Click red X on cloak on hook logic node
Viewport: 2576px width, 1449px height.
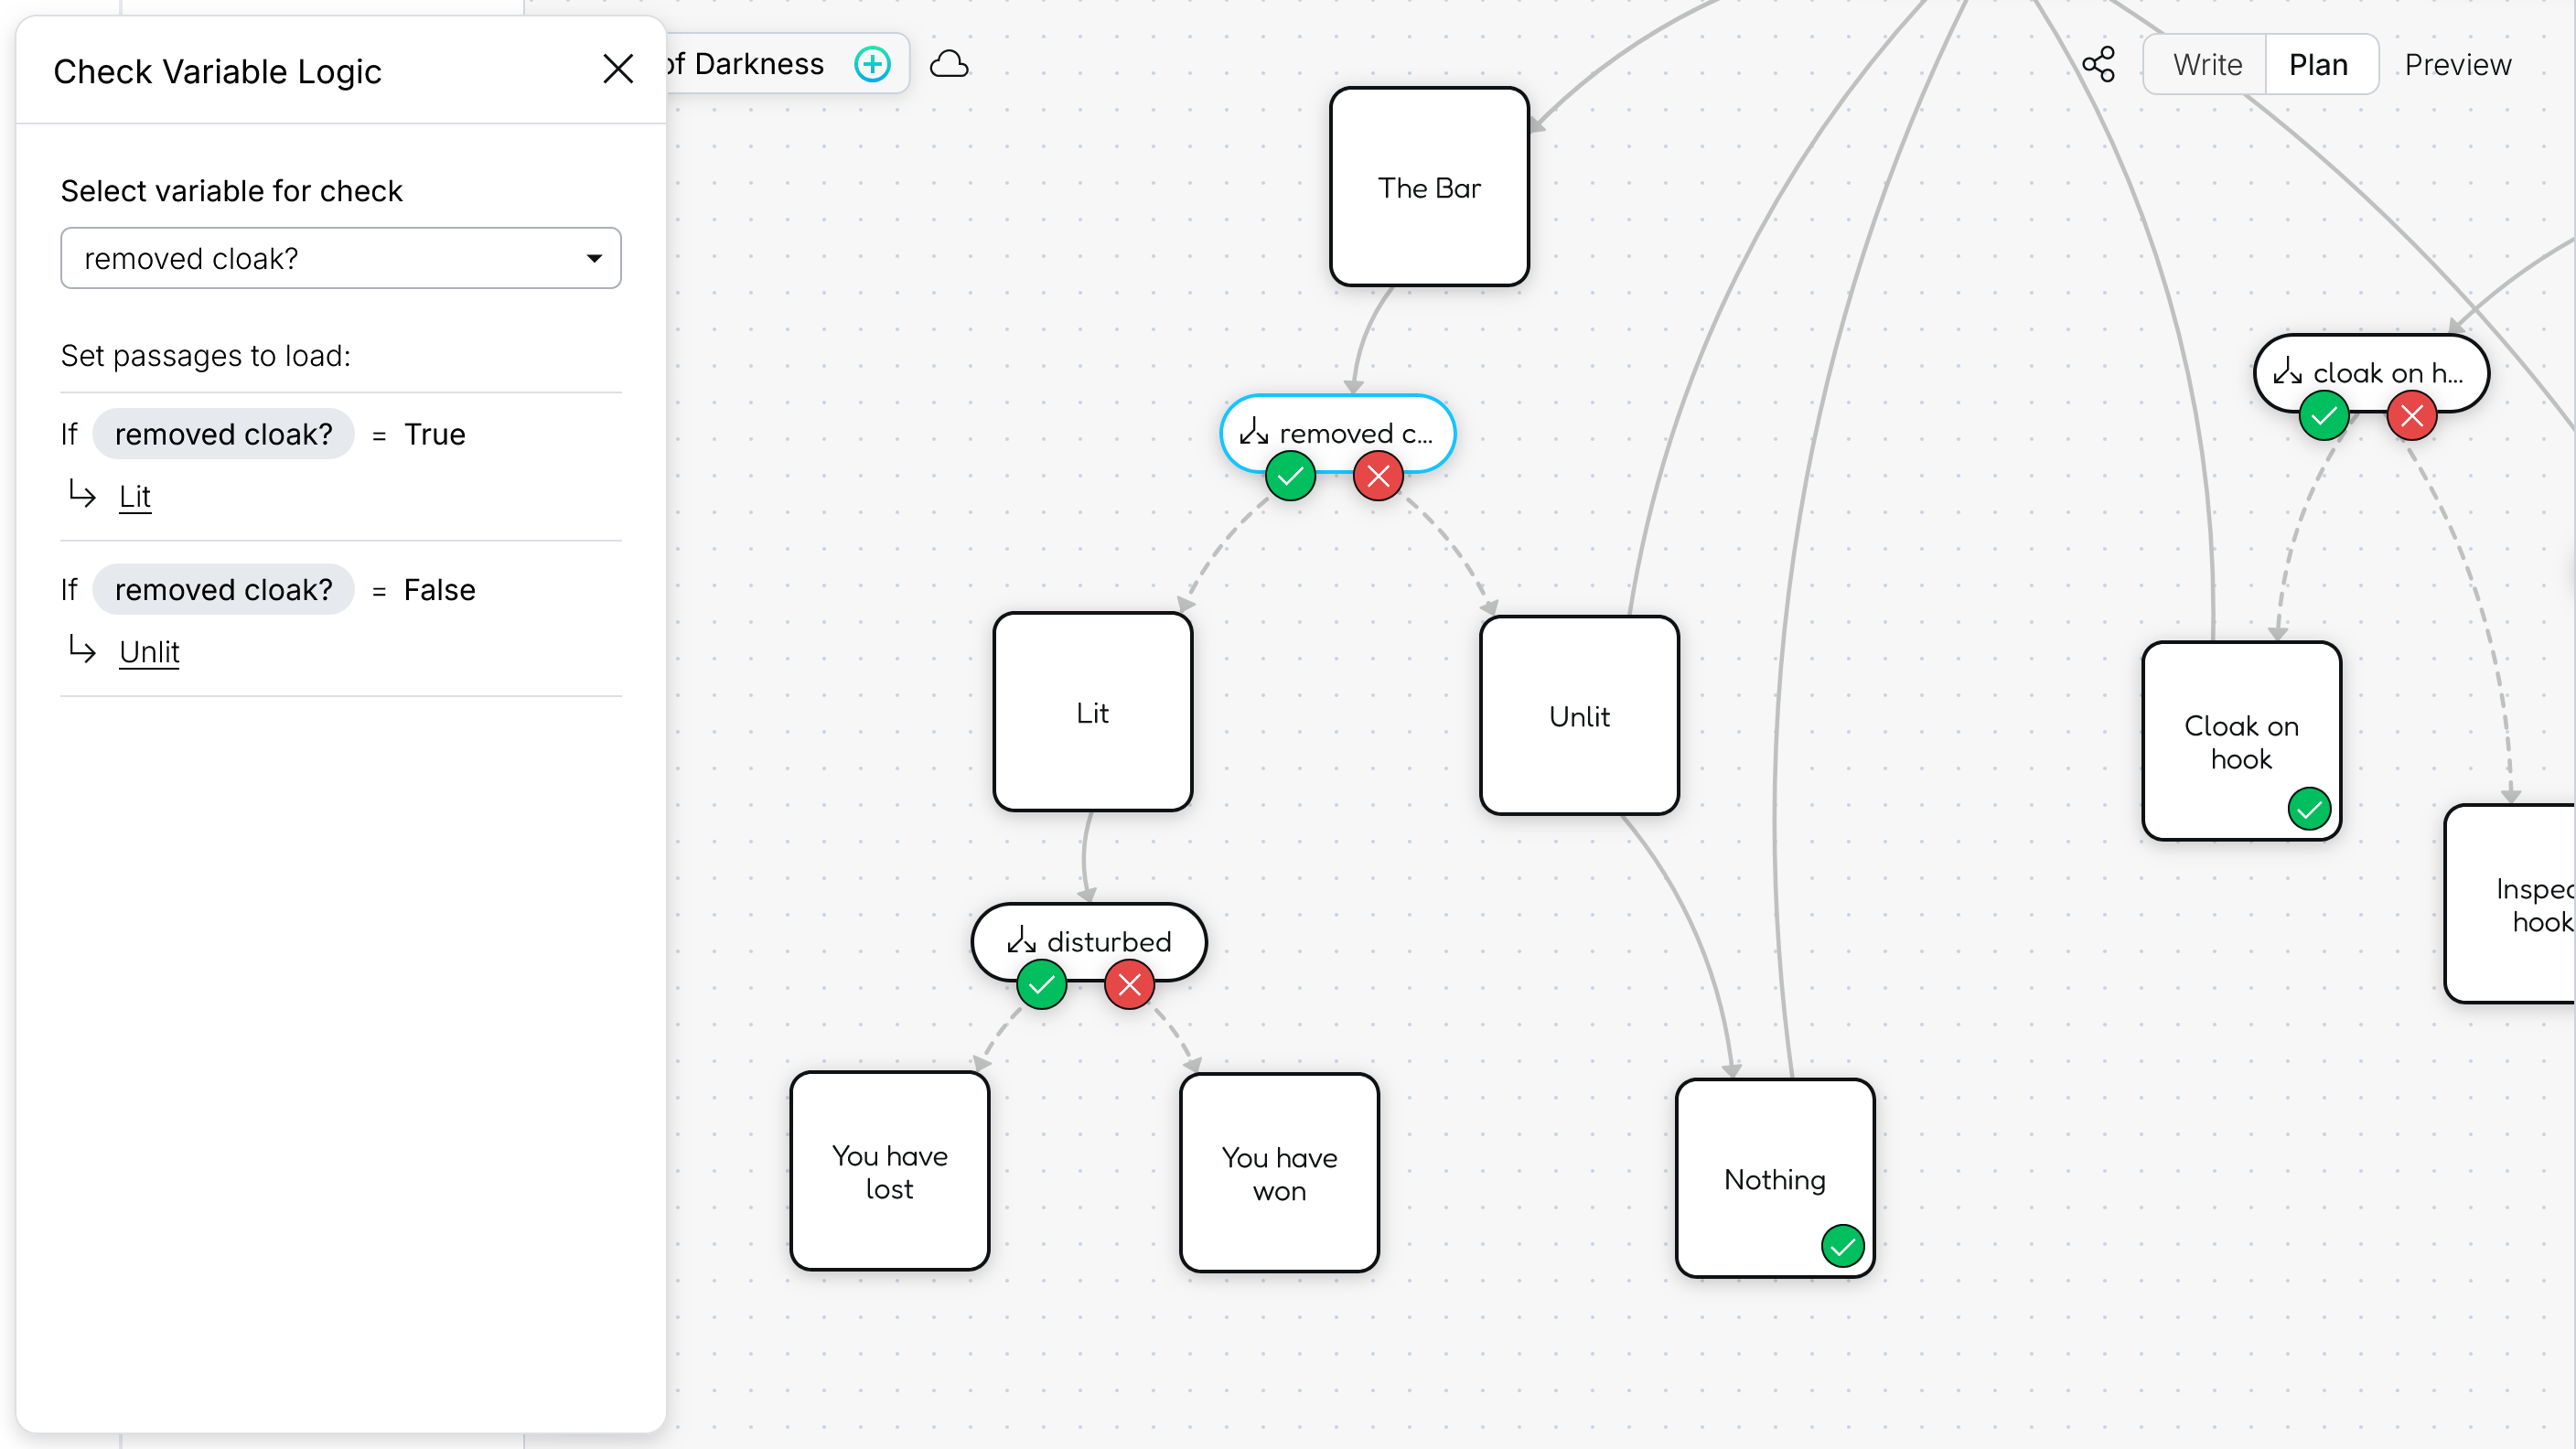tap(2411, 415)
